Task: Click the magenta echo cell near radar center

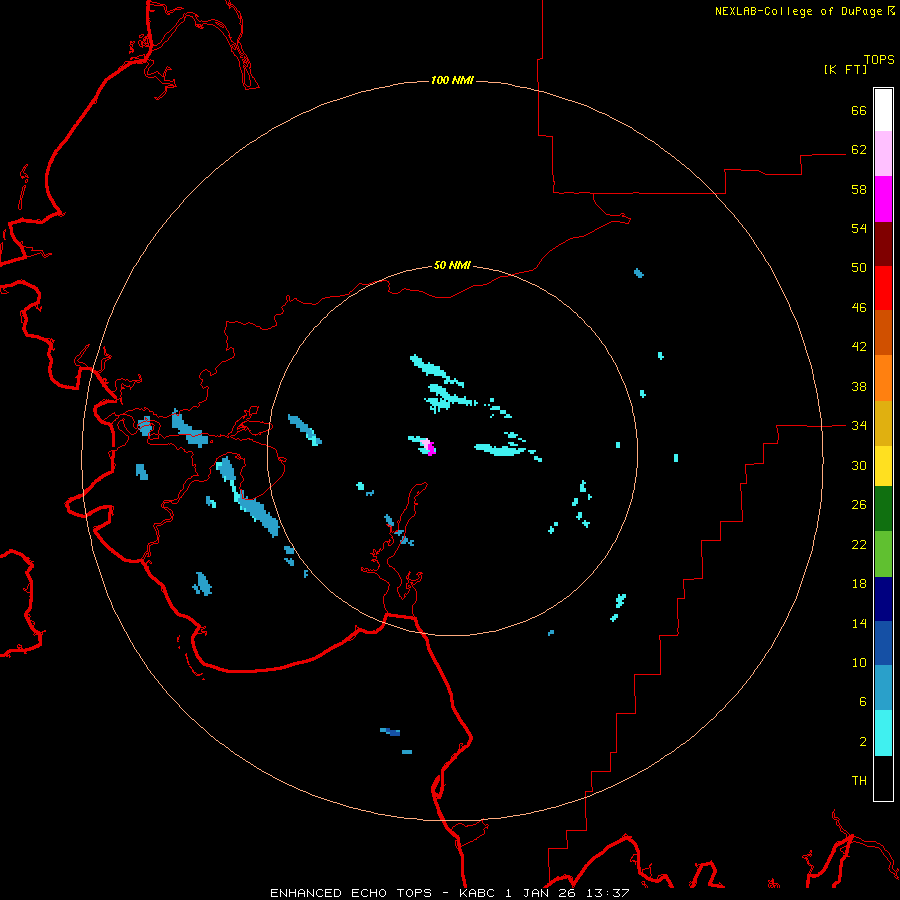Action: click(x=430, y=449)
